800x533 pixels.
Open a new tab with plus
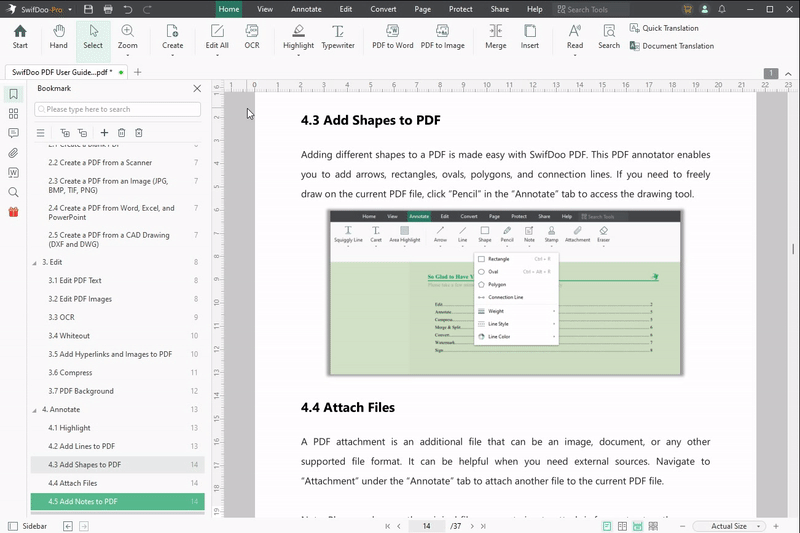coord(137,72)
